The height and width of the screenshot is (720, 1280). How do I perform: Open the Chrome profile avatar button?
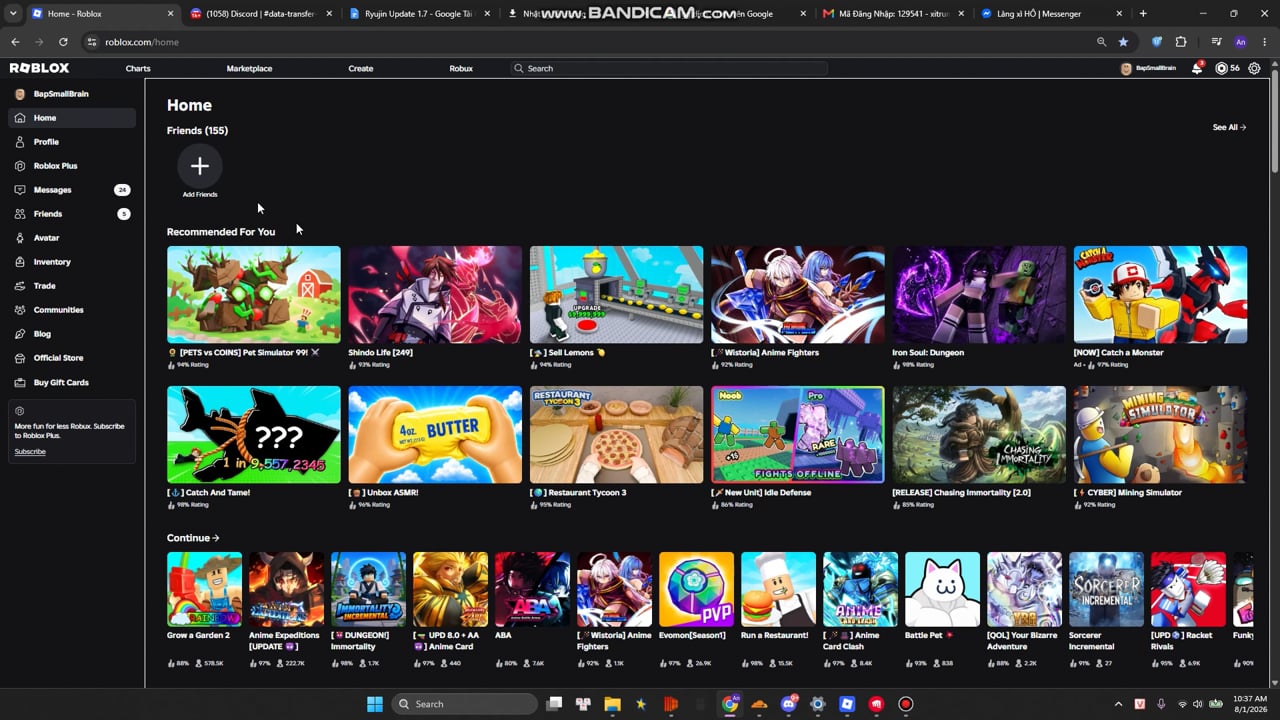[1241, 42]
